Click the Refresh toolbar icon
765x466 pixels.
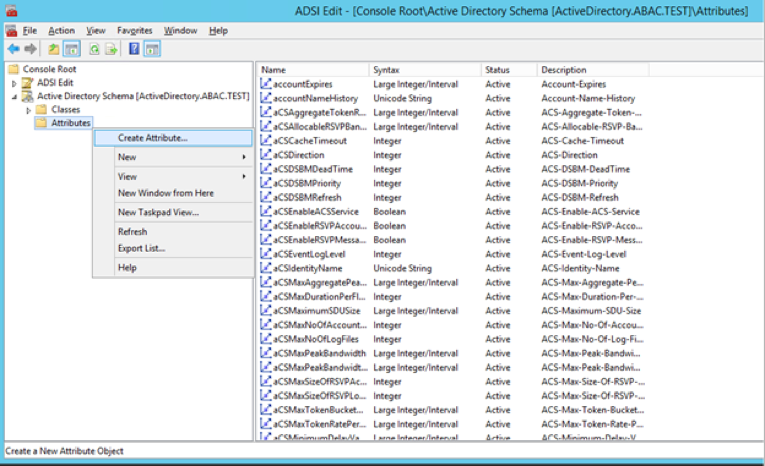pyautogui.click(x=94, y=49)
